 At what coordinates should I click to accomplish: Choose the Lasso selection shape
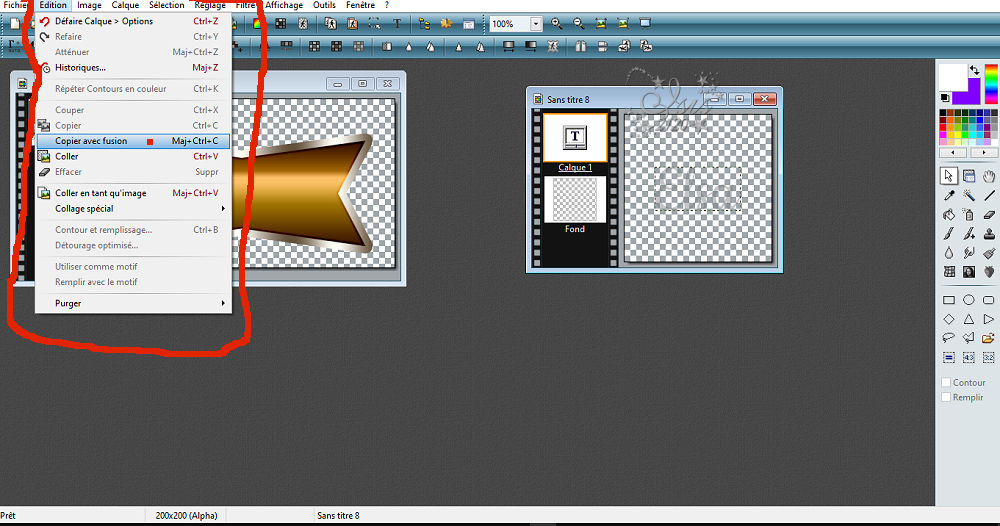click(x=948, y=338)
